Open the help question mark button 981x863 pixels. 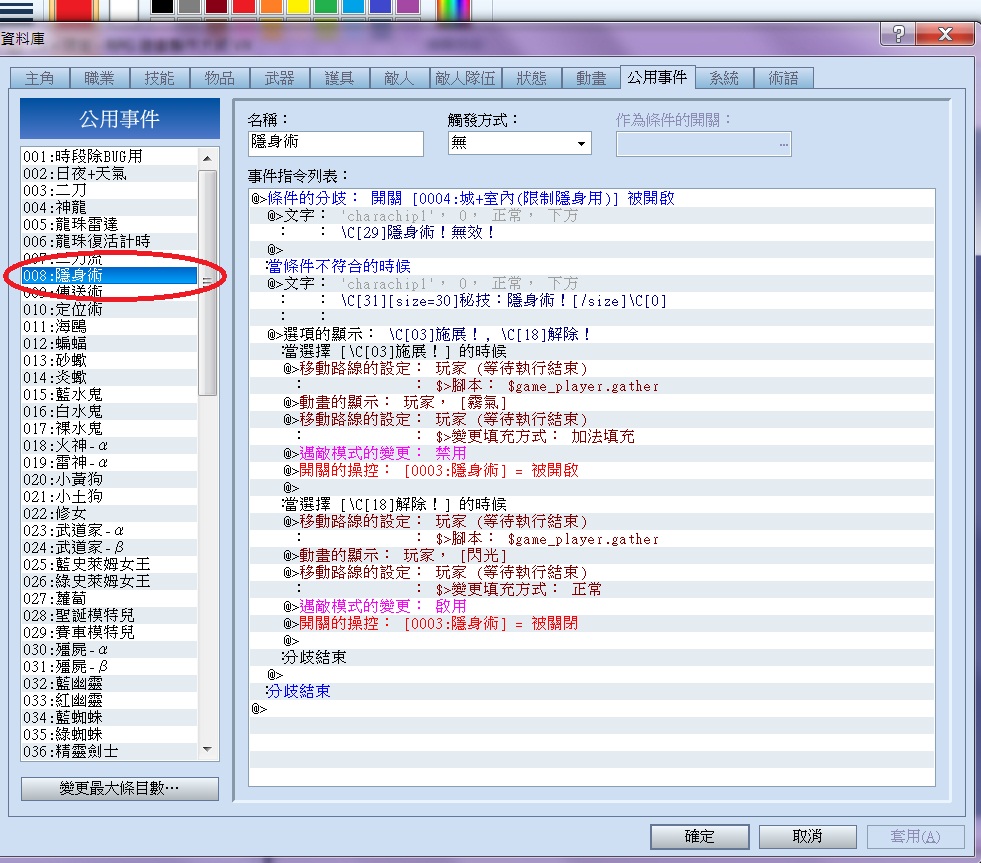898,34
